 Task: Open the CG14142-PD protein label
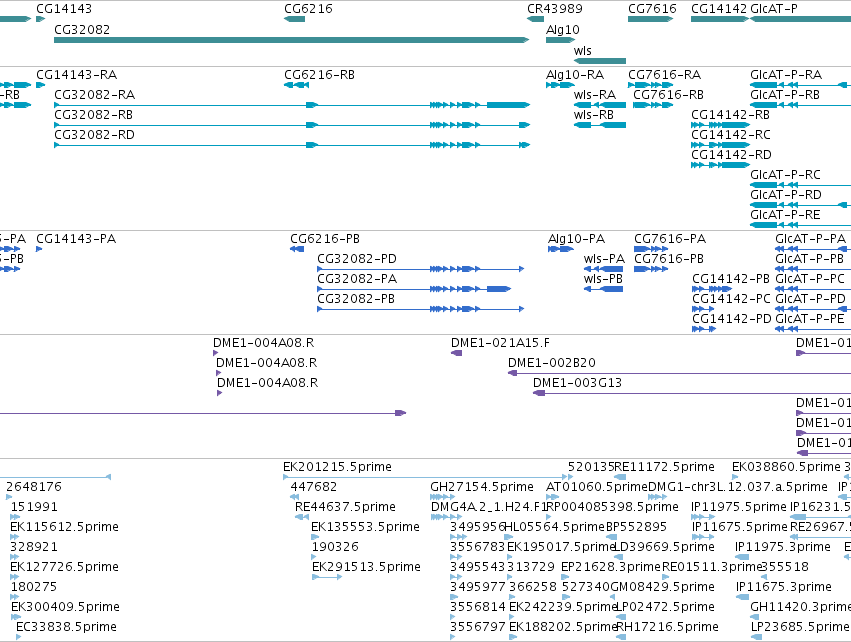732,320
